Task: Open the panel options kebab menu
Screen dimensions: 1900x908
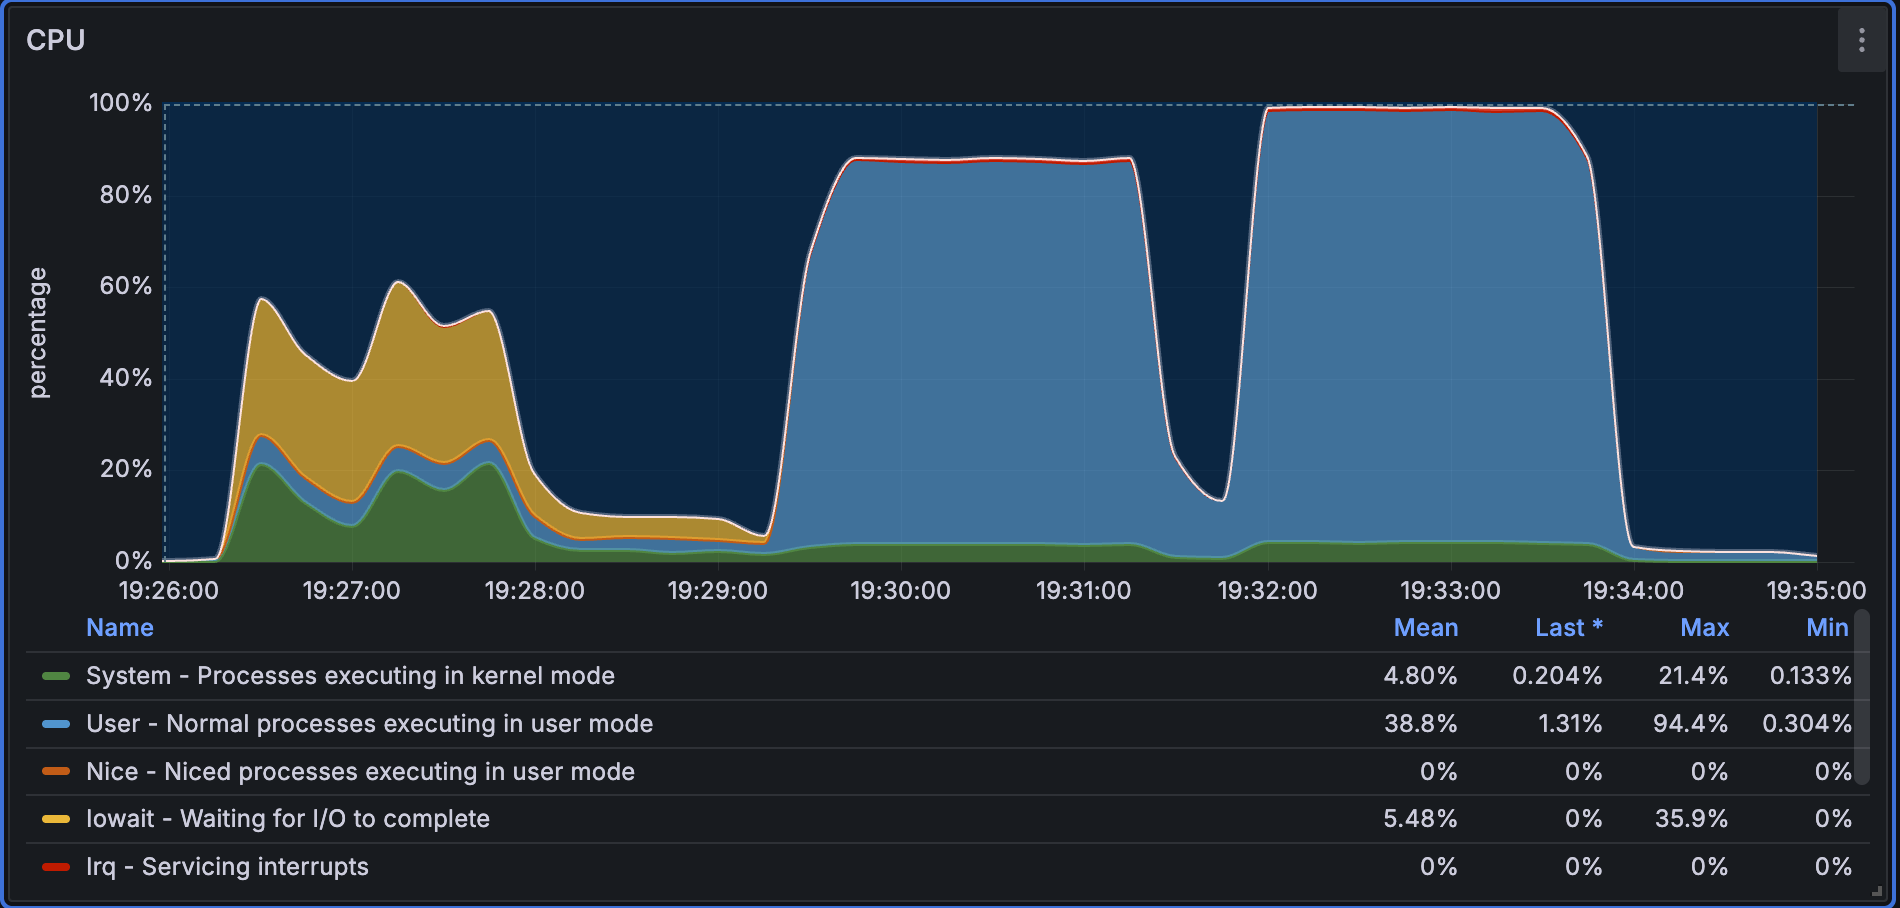Action: click(1861, 41)
